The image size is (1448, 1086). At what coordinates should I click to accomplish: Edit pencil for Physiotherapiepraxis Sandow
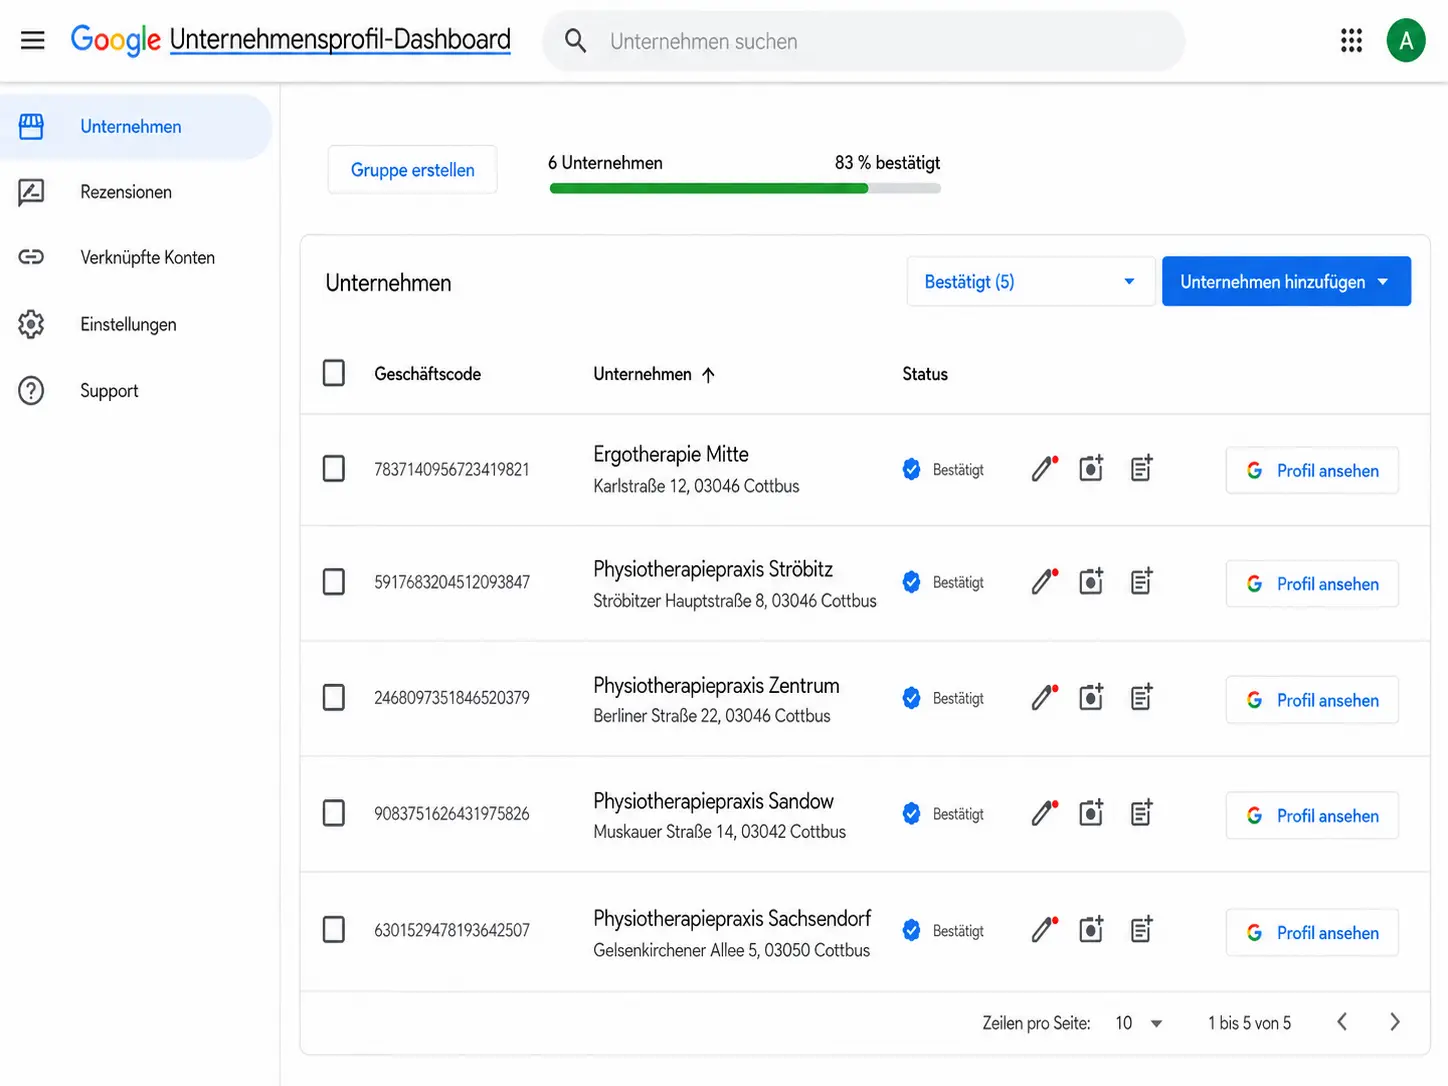tap(1044, 813)
